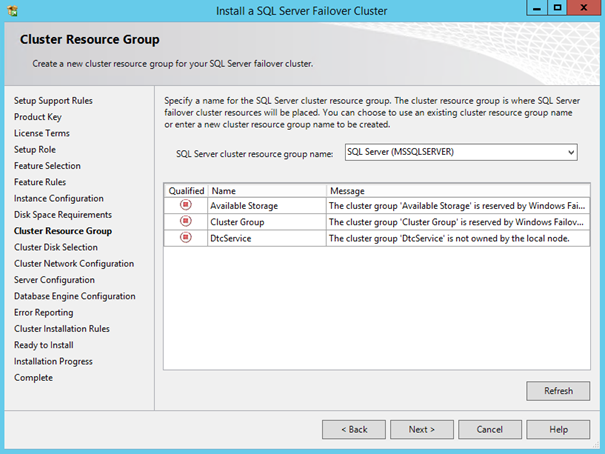605x454 pixels.
Task: Go to the next step with Next
Action: (422, 429)
